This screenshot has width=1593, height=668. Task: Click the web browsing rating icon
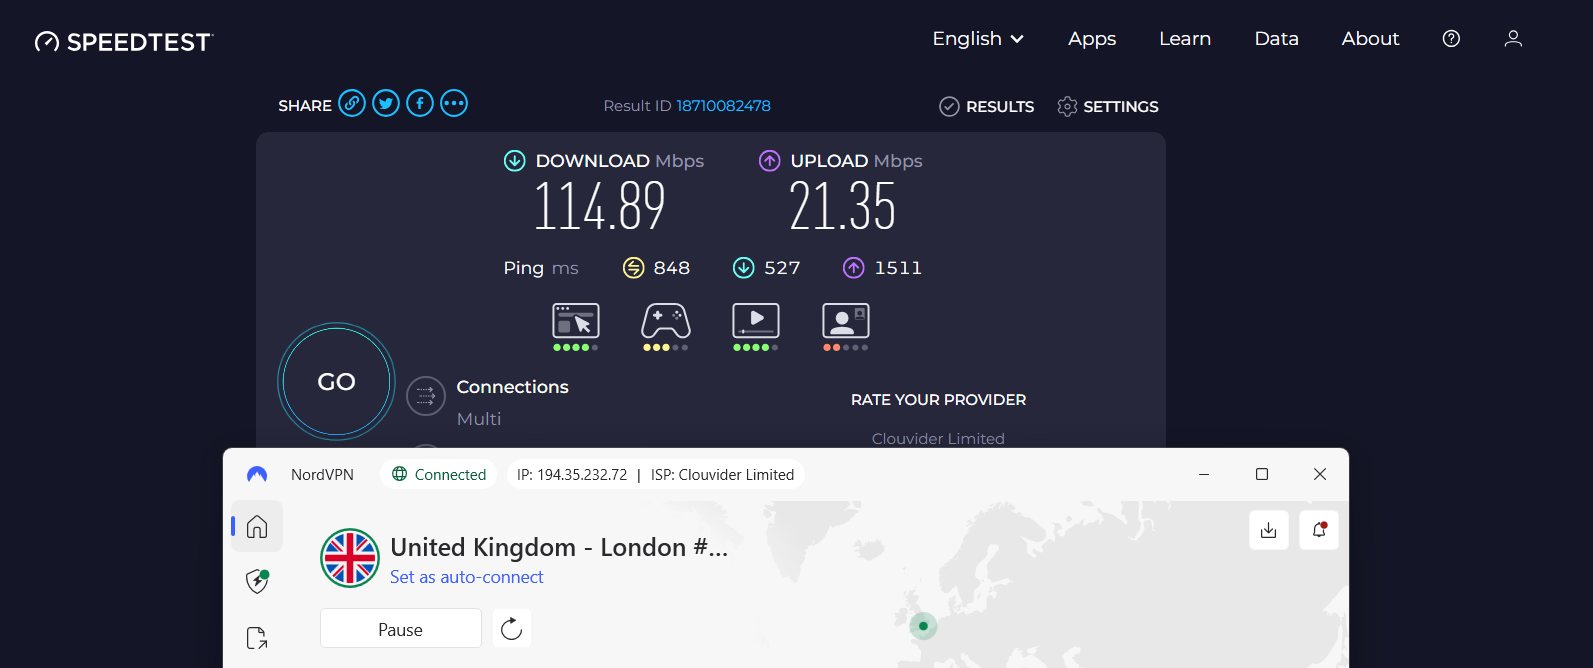(576, 321)
